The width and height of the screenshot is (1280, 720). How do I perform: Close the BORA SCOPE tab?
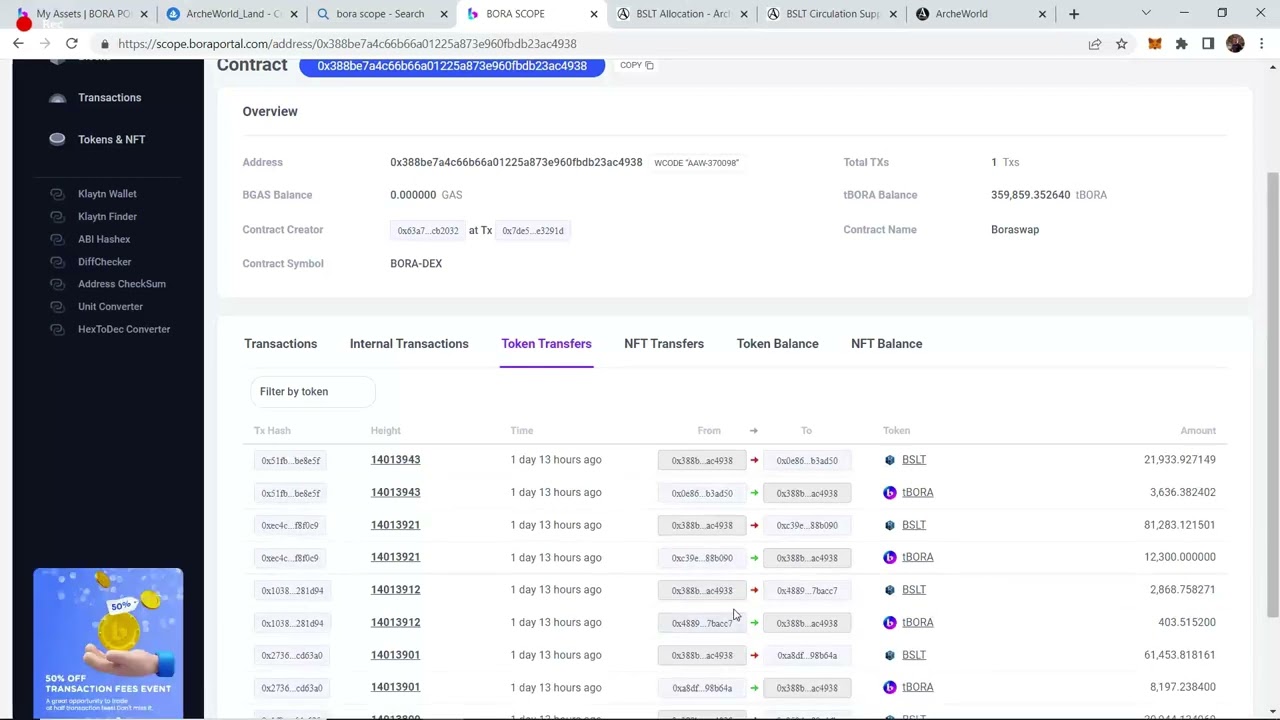(x=594, y=14)
